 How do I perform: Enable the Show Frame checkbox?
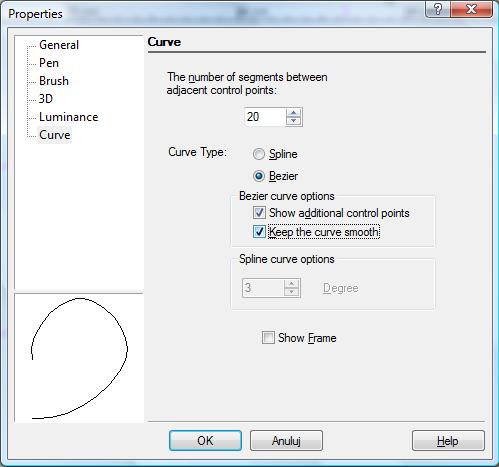(268, 338)
